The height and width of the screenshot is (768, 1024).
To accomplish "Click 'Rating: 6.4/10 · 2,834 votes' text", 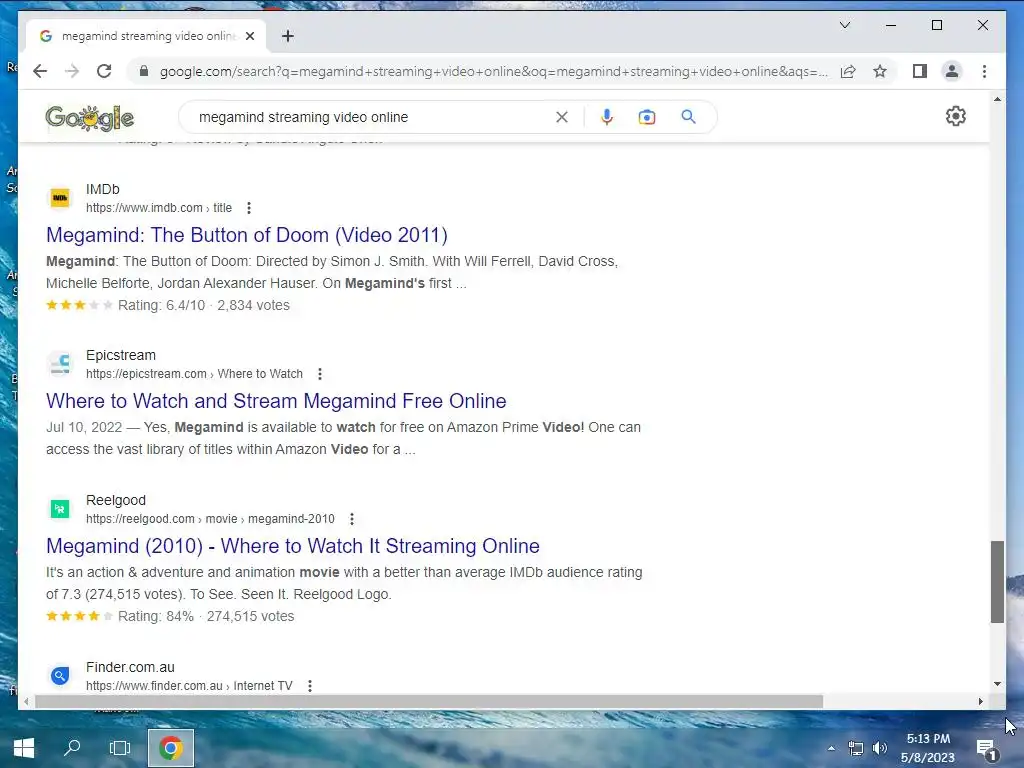I will point(203,305).
